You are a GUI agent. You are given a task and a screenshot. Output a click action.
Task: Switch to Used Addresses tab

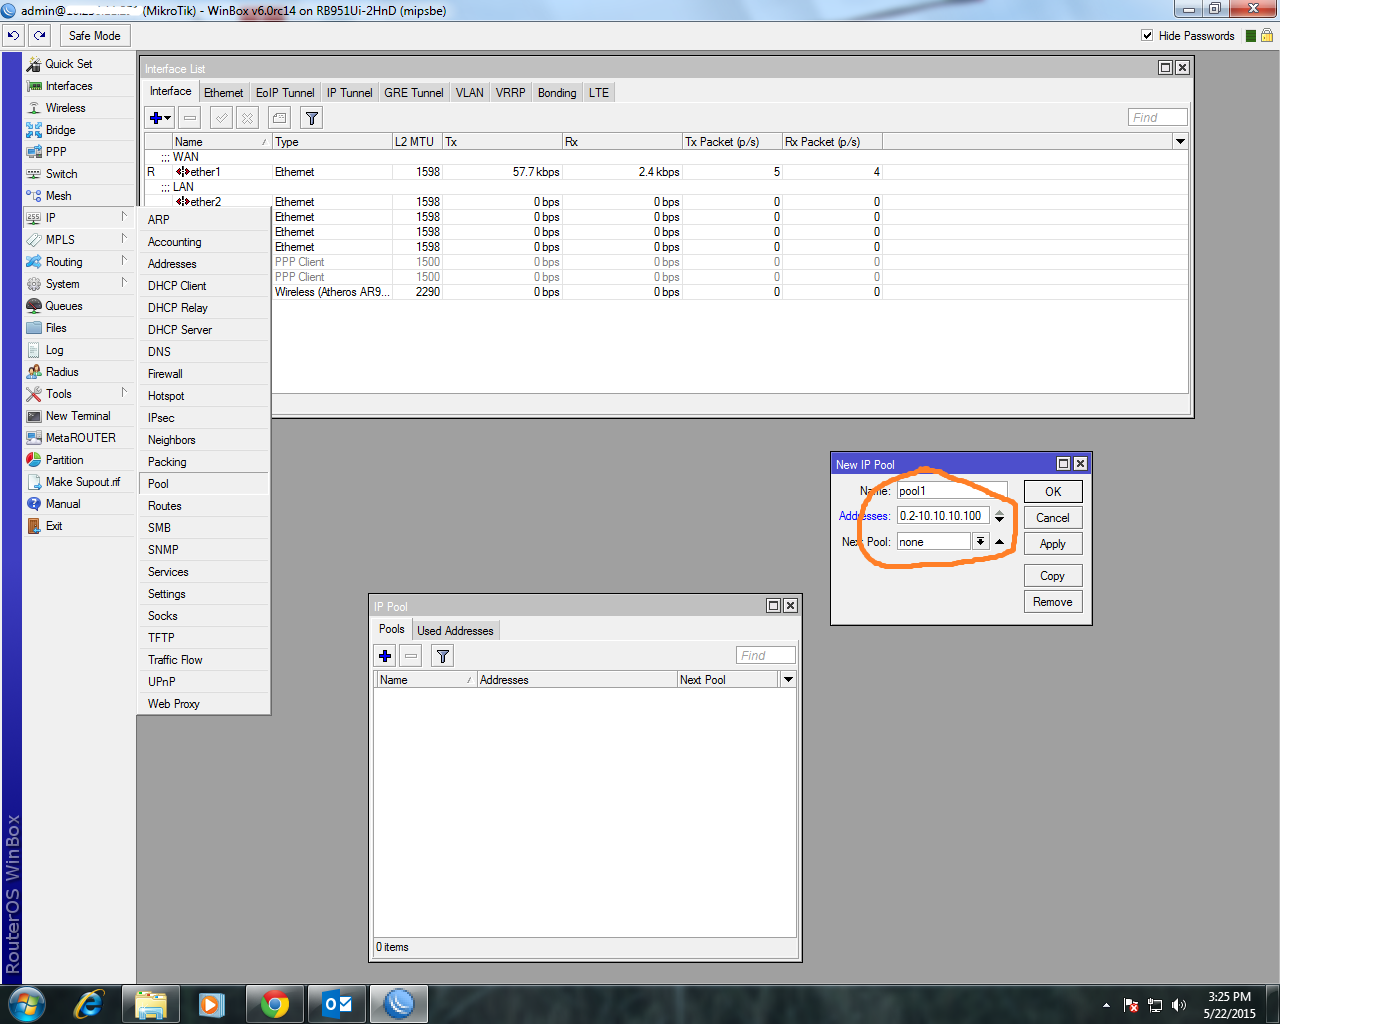[455, 631]
